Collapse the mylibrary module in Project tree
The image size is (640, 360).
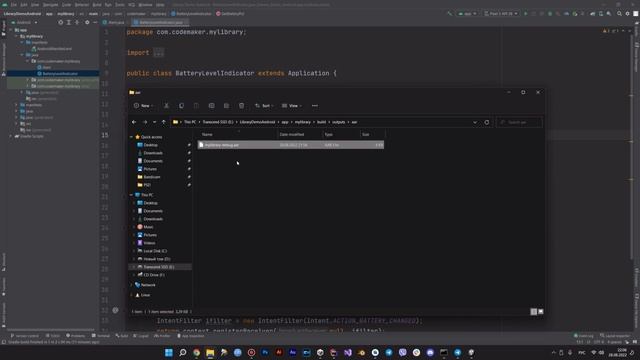16,36
